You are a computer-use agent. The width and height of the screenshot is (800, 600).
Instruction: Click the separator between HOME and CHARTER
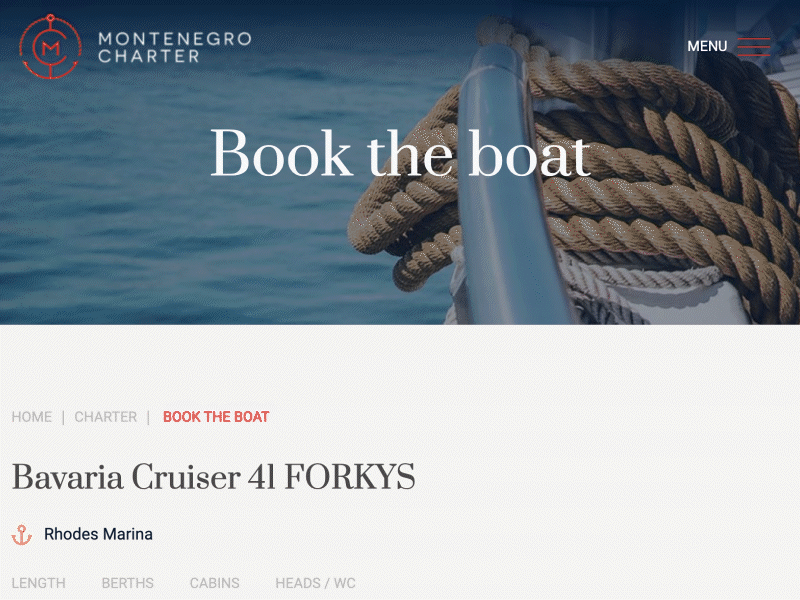click(63, 417)
